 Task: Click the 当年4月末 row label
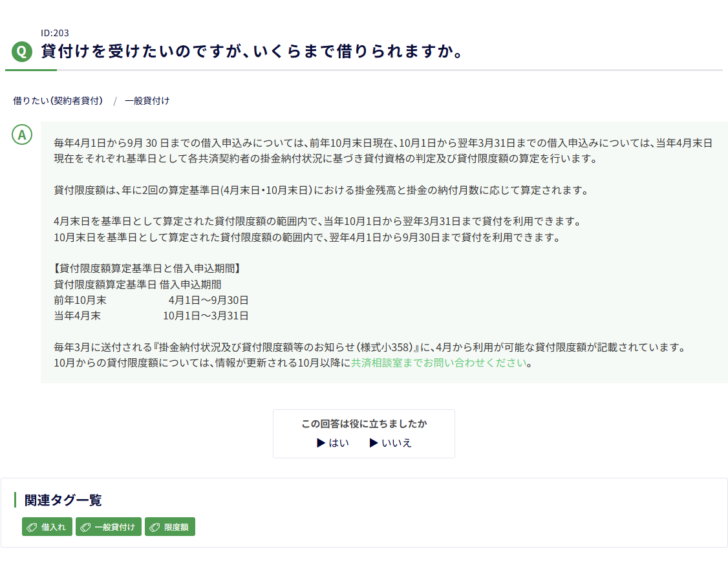coord(77,316)
